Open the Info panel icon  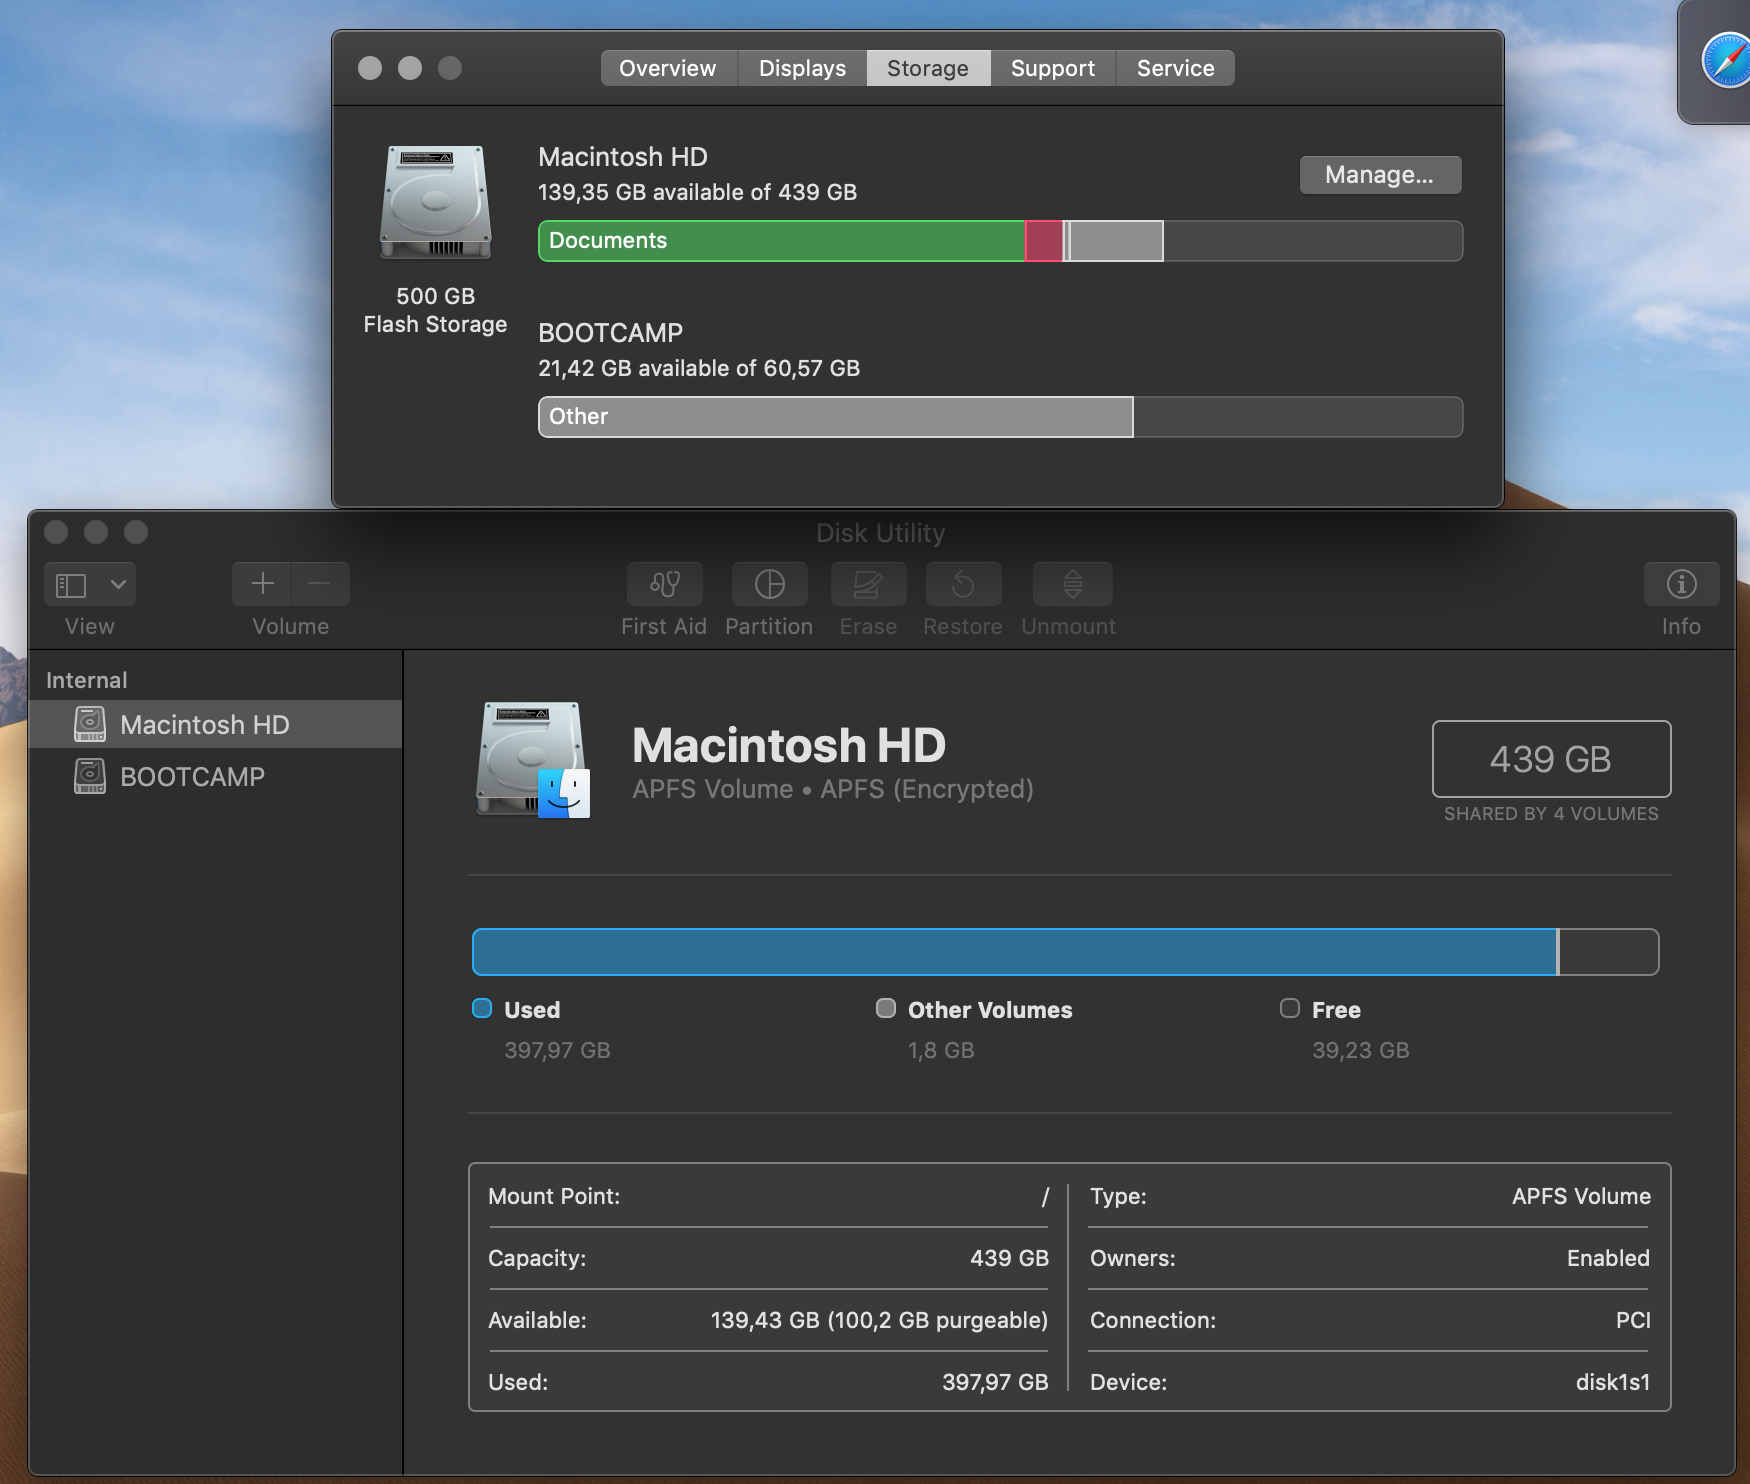[1681, 584]
